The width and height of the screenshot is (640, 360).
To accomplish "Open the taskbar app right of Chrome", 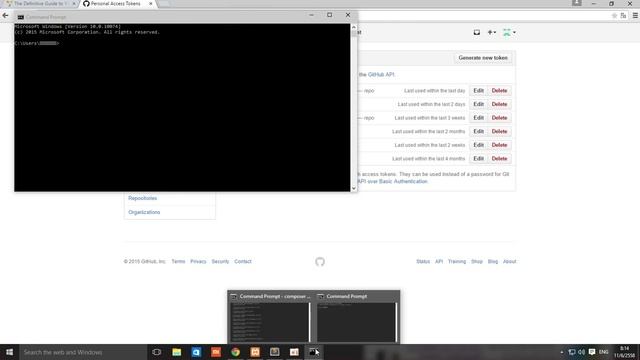I will [x=255, y=352].
